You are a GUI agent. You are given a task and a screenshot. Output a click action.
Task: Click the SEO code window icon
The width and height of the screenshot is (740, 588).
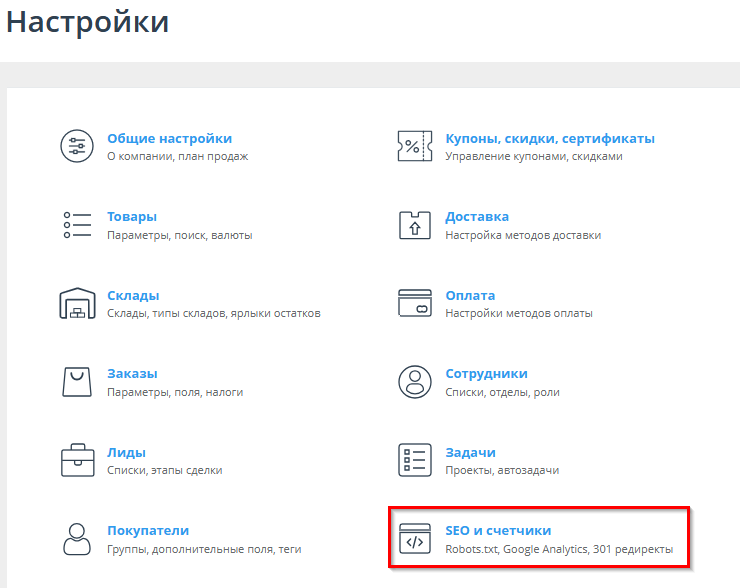click(414, 539)
